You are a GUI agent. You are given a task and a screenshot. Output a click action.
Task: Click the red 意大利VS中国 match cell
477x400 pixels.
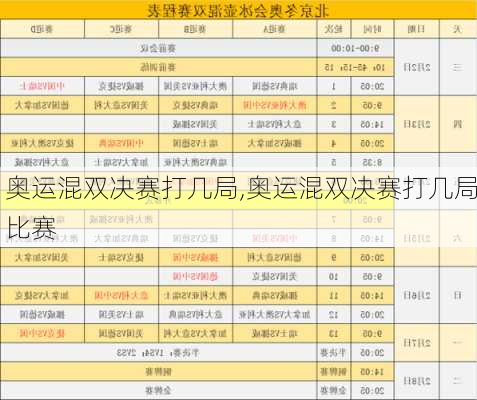tap(121, 295)
